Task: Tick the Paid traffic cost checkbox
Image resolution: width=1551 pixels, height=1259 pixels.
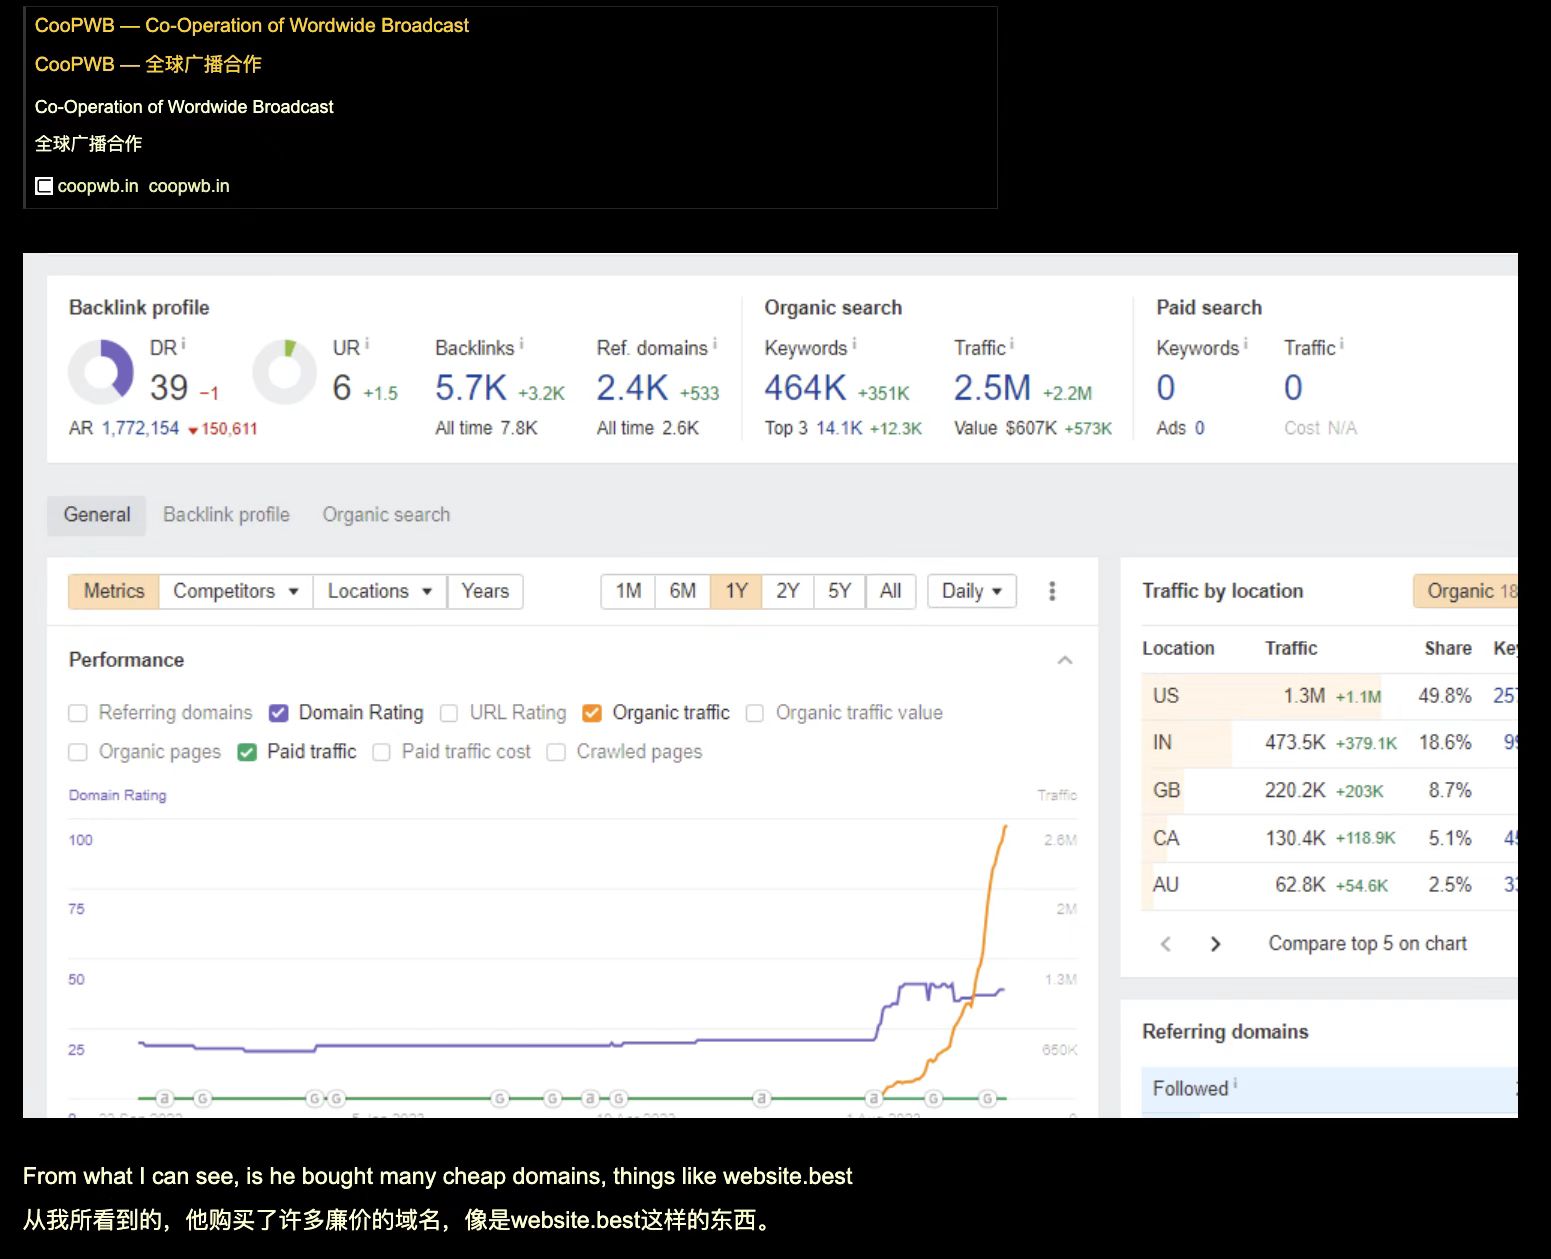Action: 381,752
